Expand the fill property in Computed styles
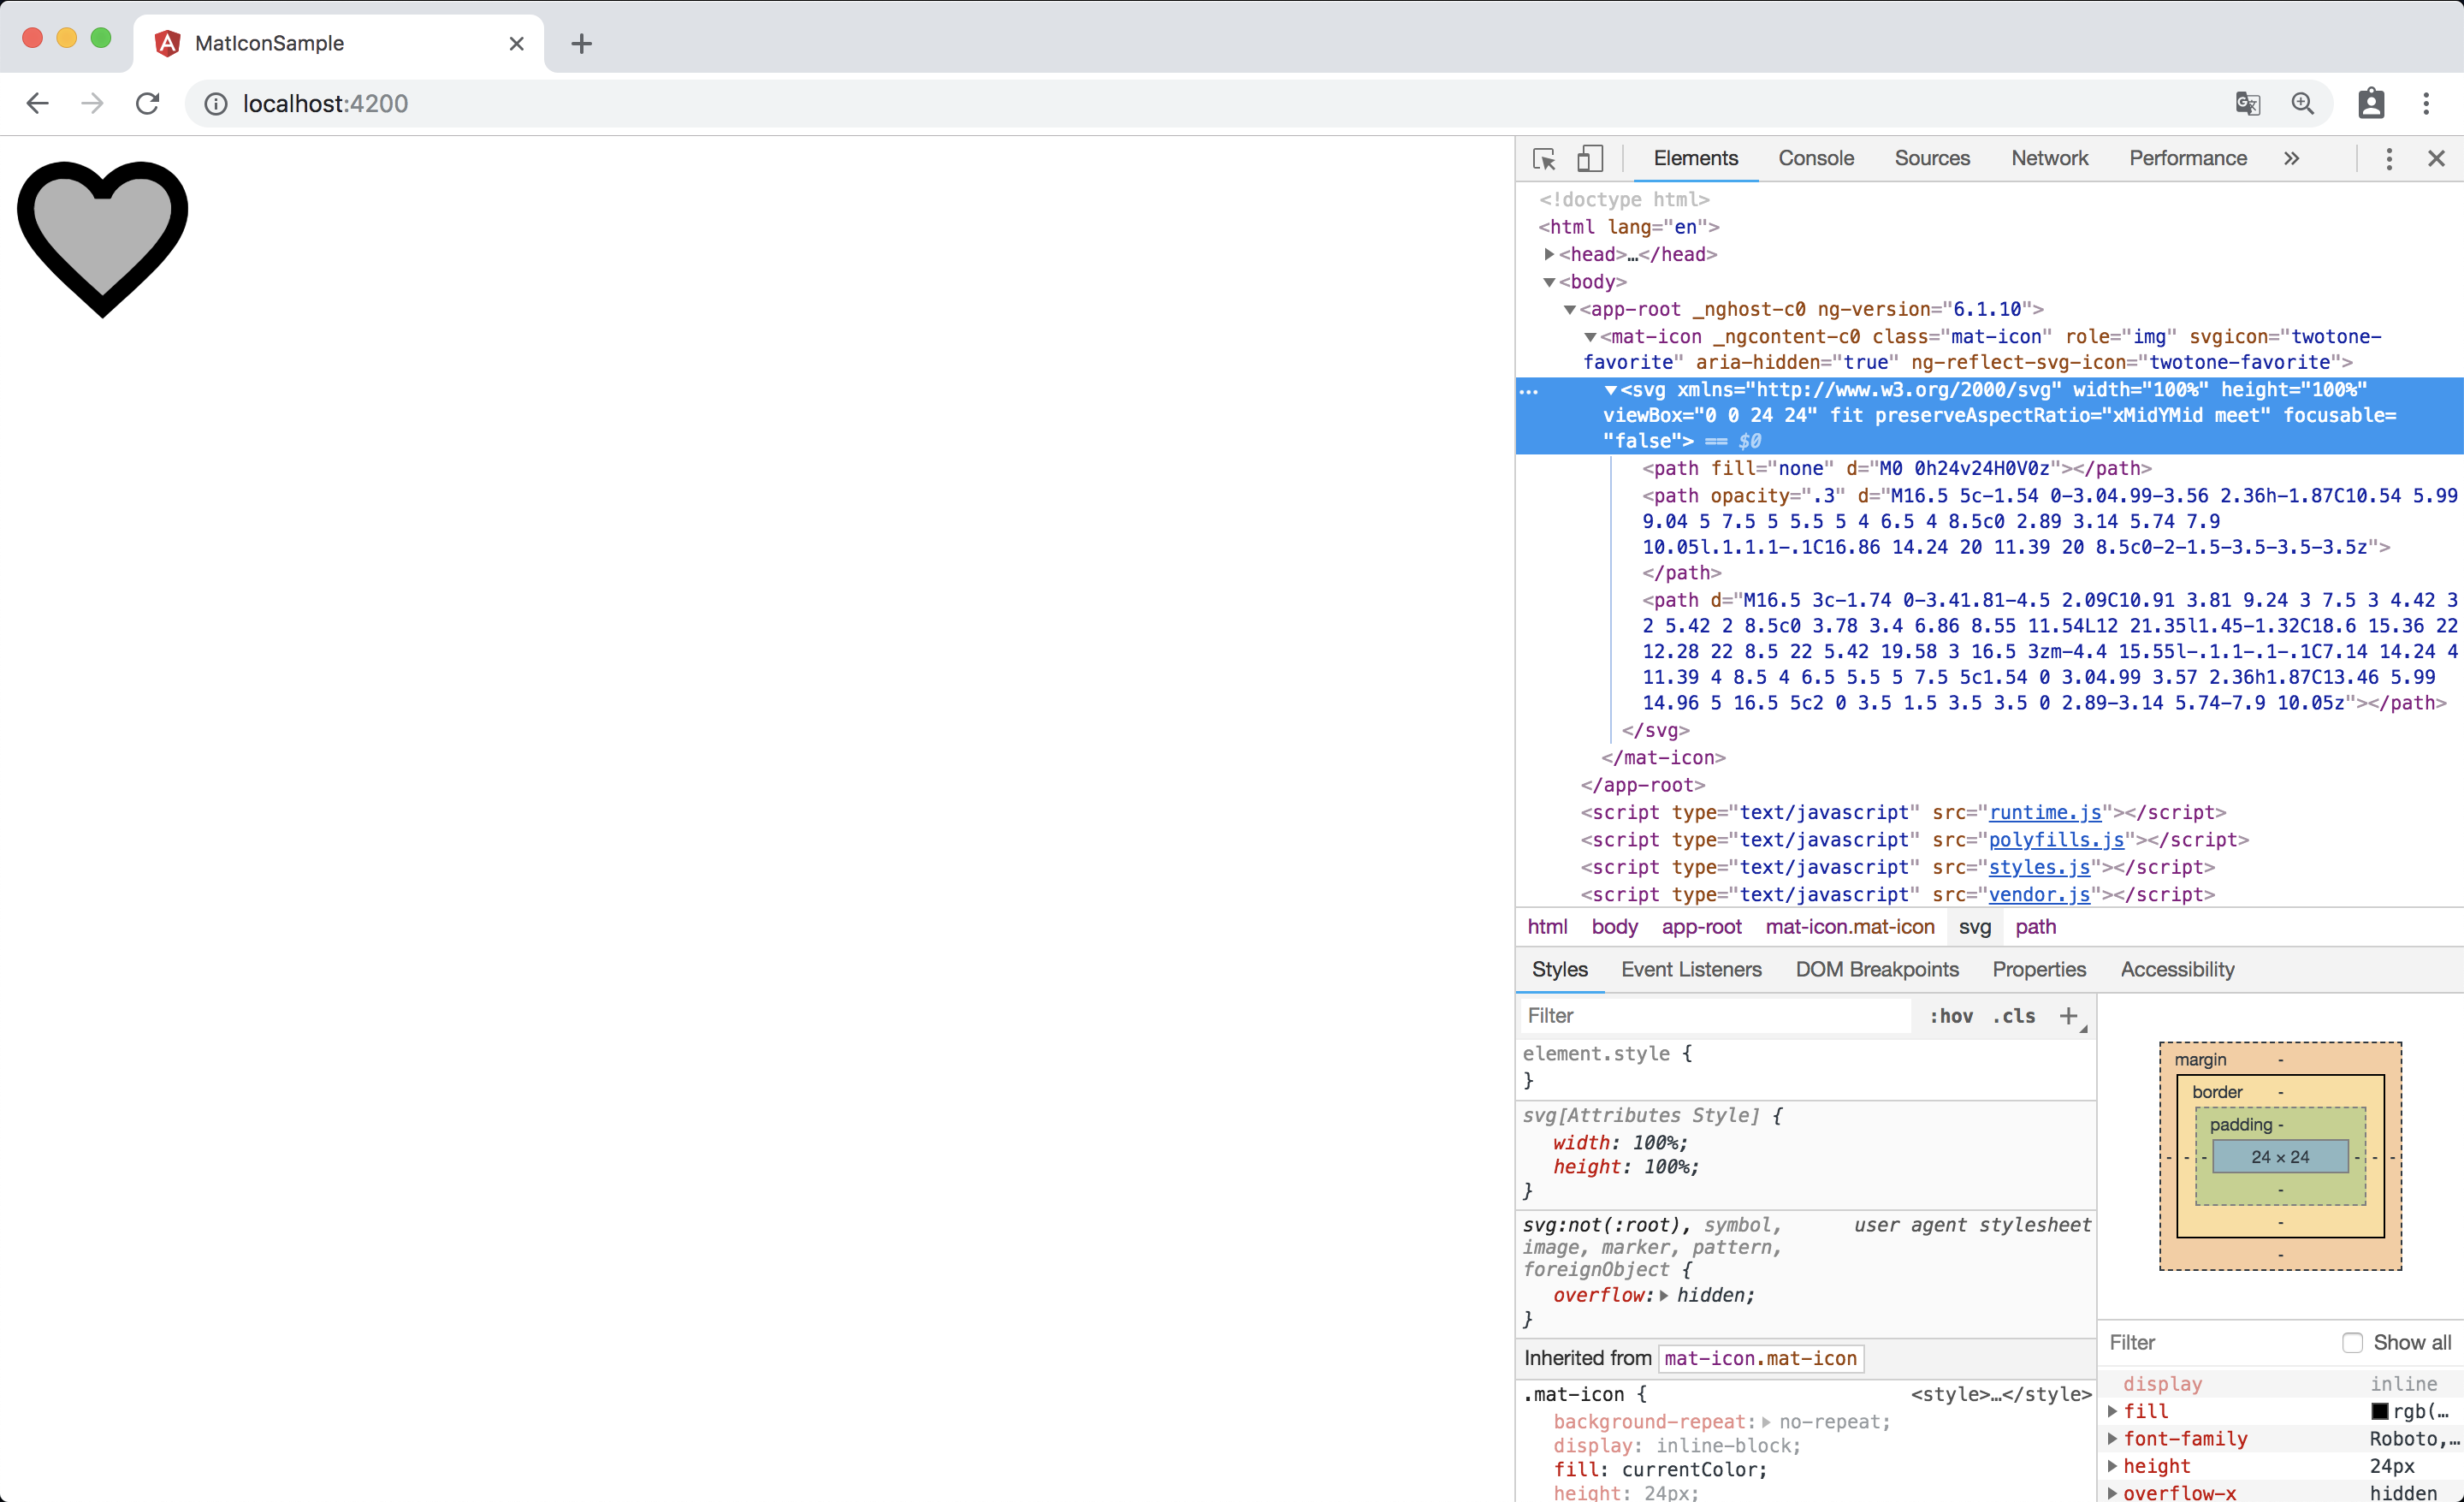This screenshot has width=2464, height=1502. [2113, 1411]
